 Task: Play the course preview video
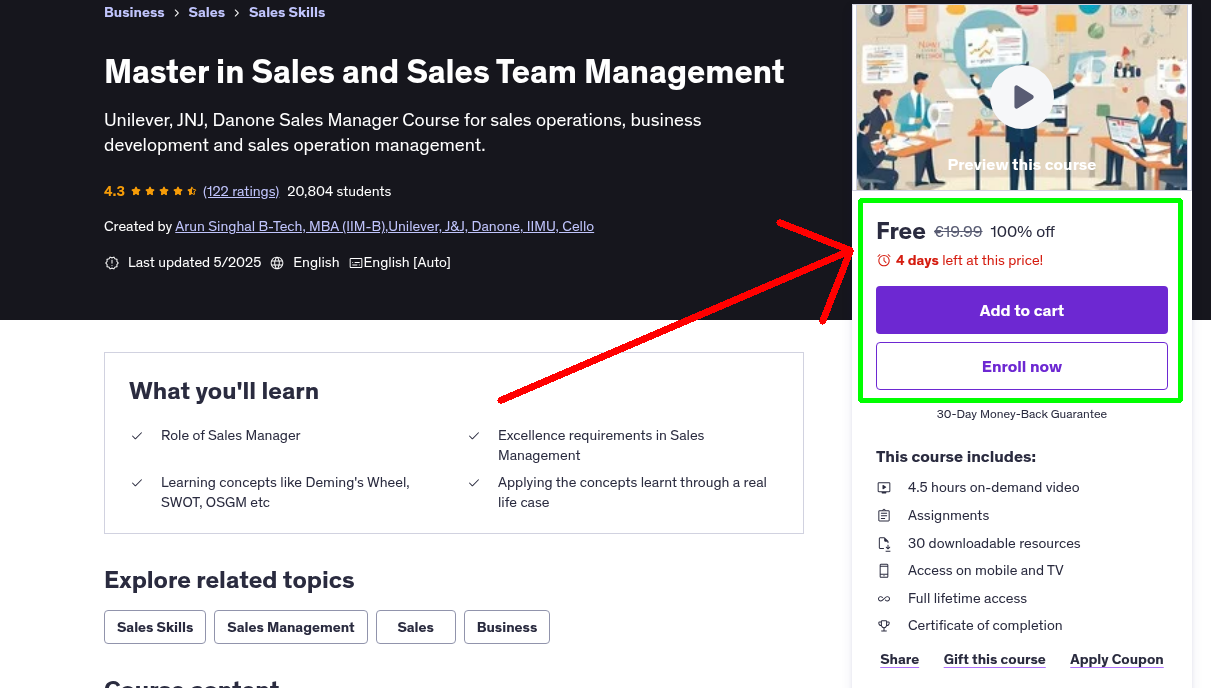pos(1021,97)
